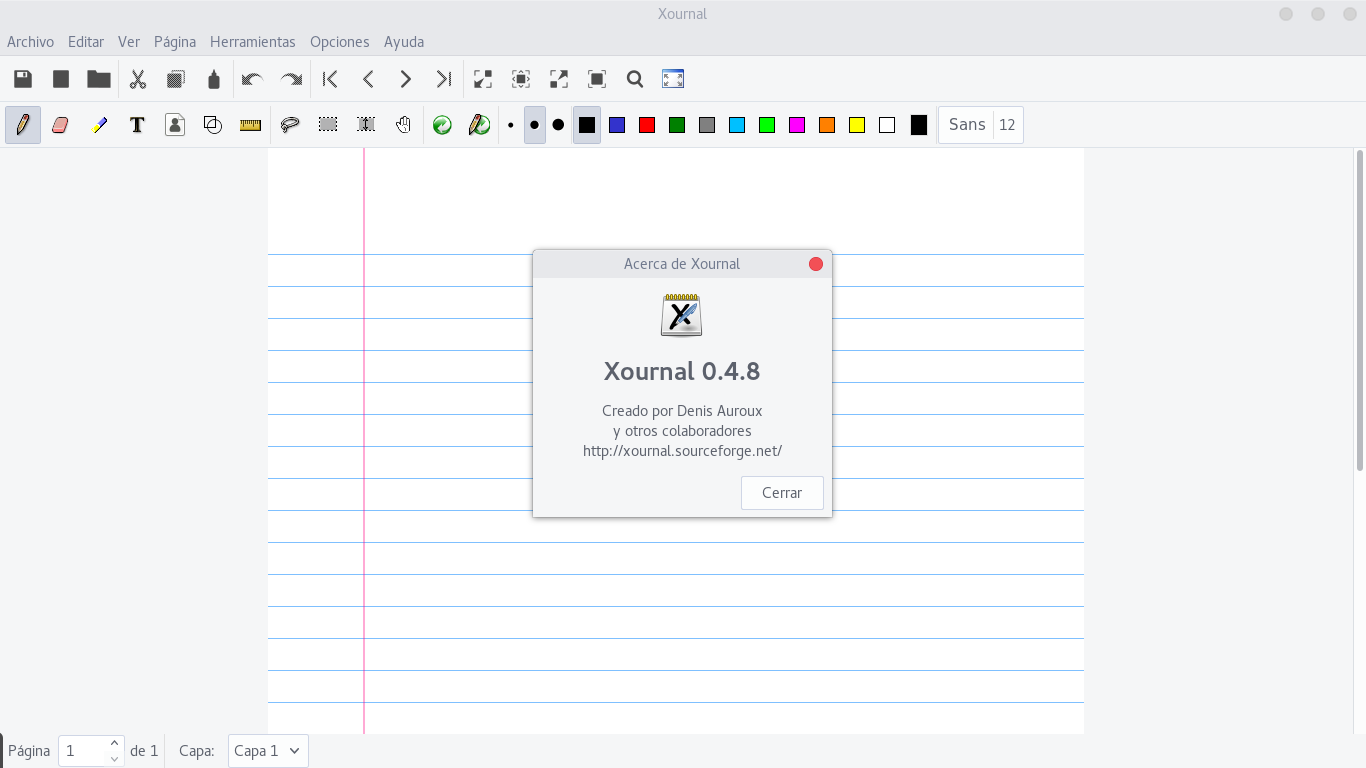Viewport: 1366px width, 768px height.
Task: Open the Opciones menu
Action: 340,42
